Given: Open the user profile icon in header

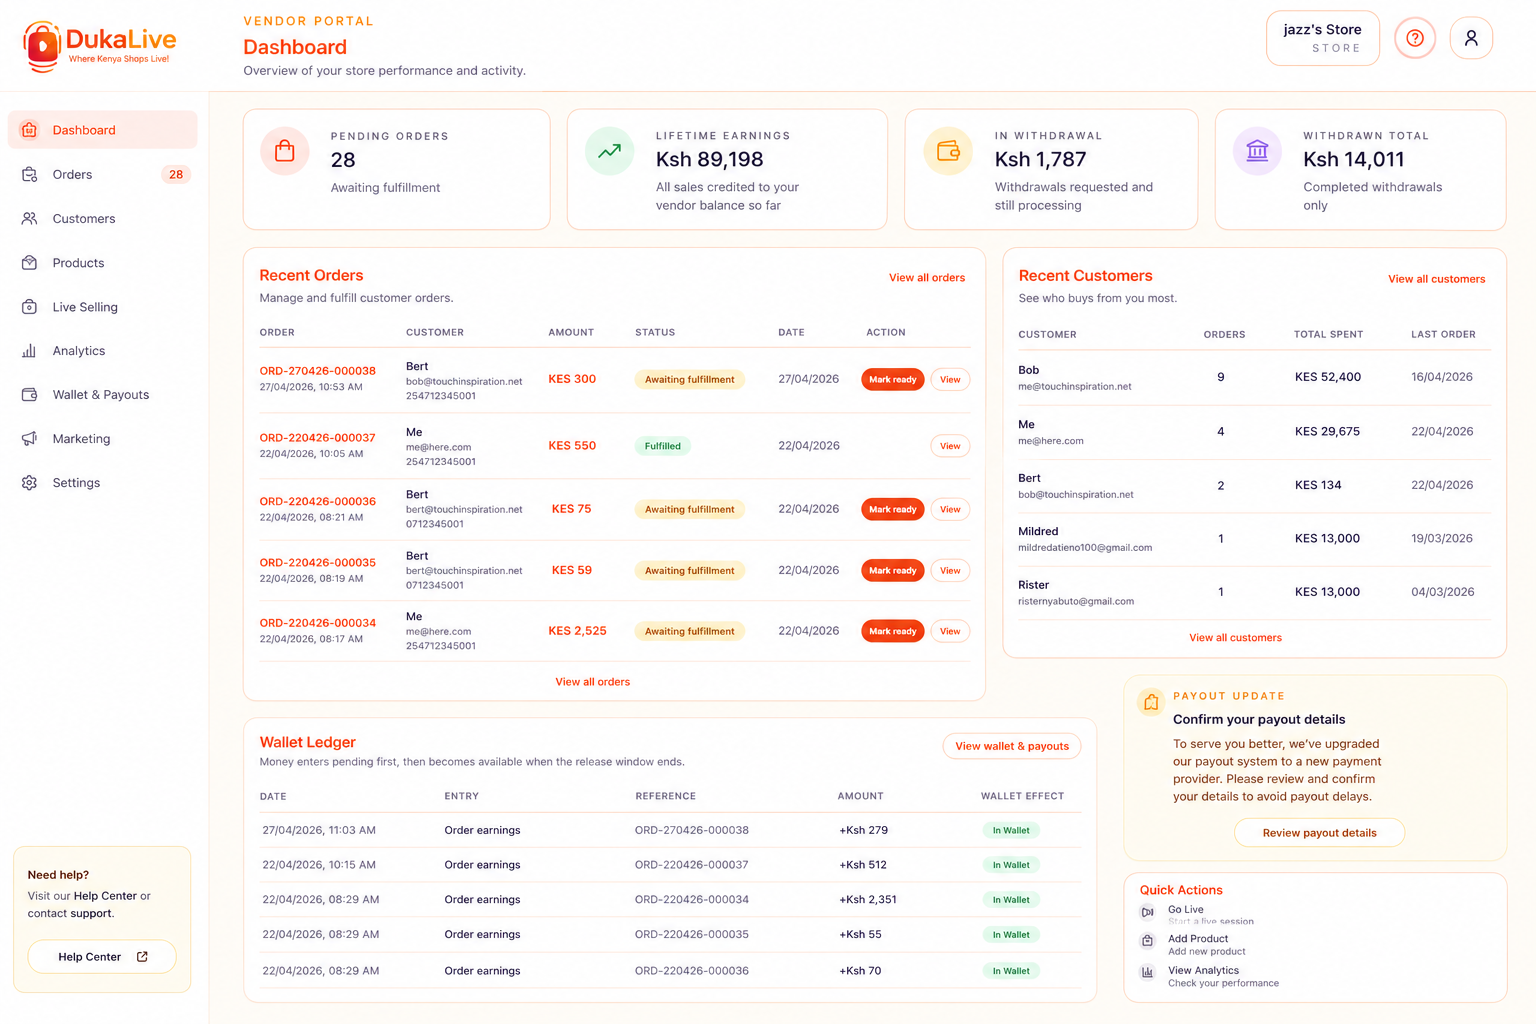Looking at the screenshot, I should (1471, 38).
